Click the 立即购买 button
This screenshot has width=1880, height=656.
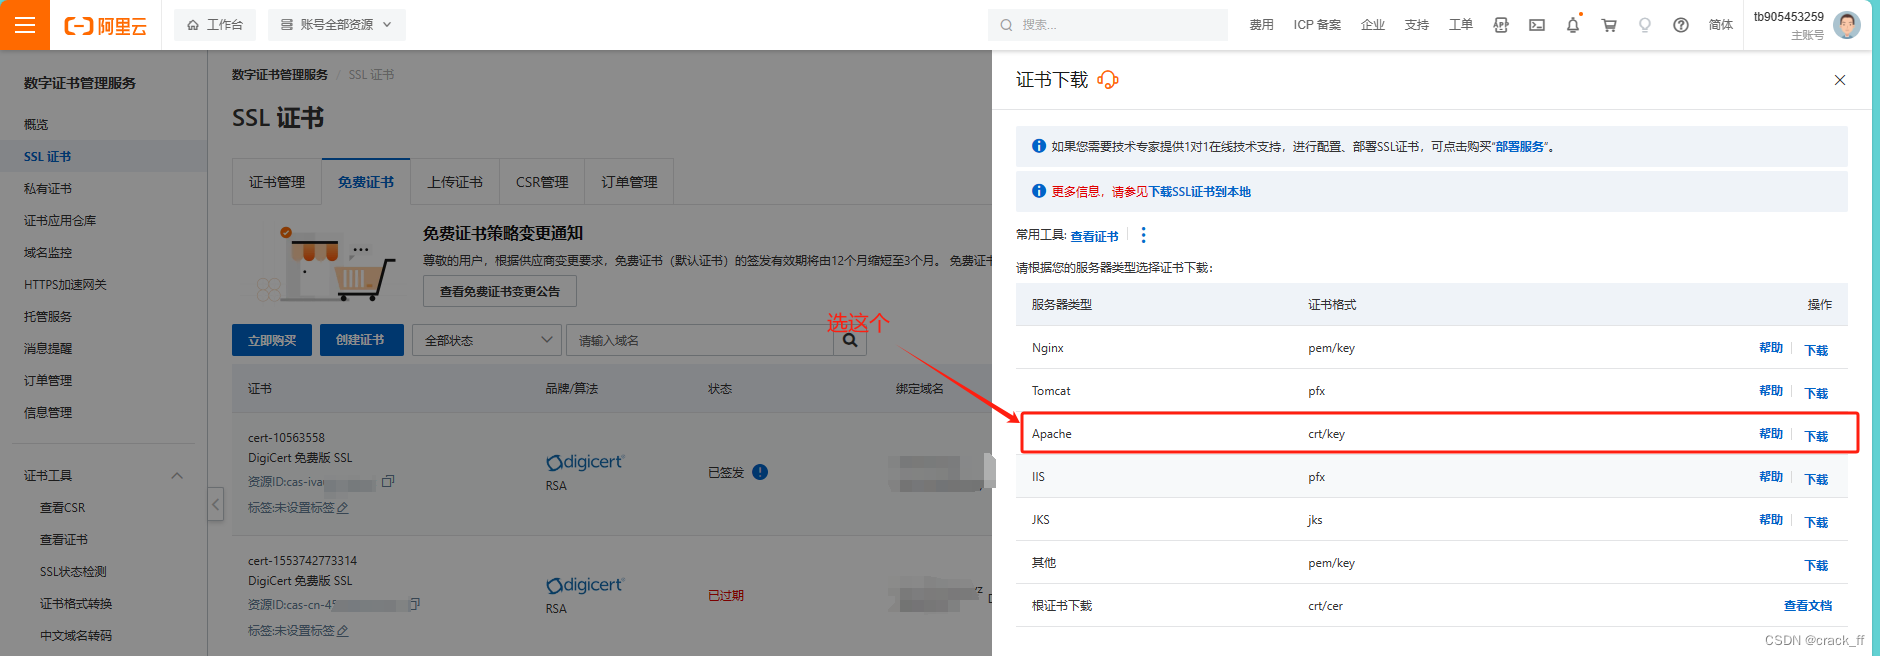pyautogui.click(x=272, y=340)
